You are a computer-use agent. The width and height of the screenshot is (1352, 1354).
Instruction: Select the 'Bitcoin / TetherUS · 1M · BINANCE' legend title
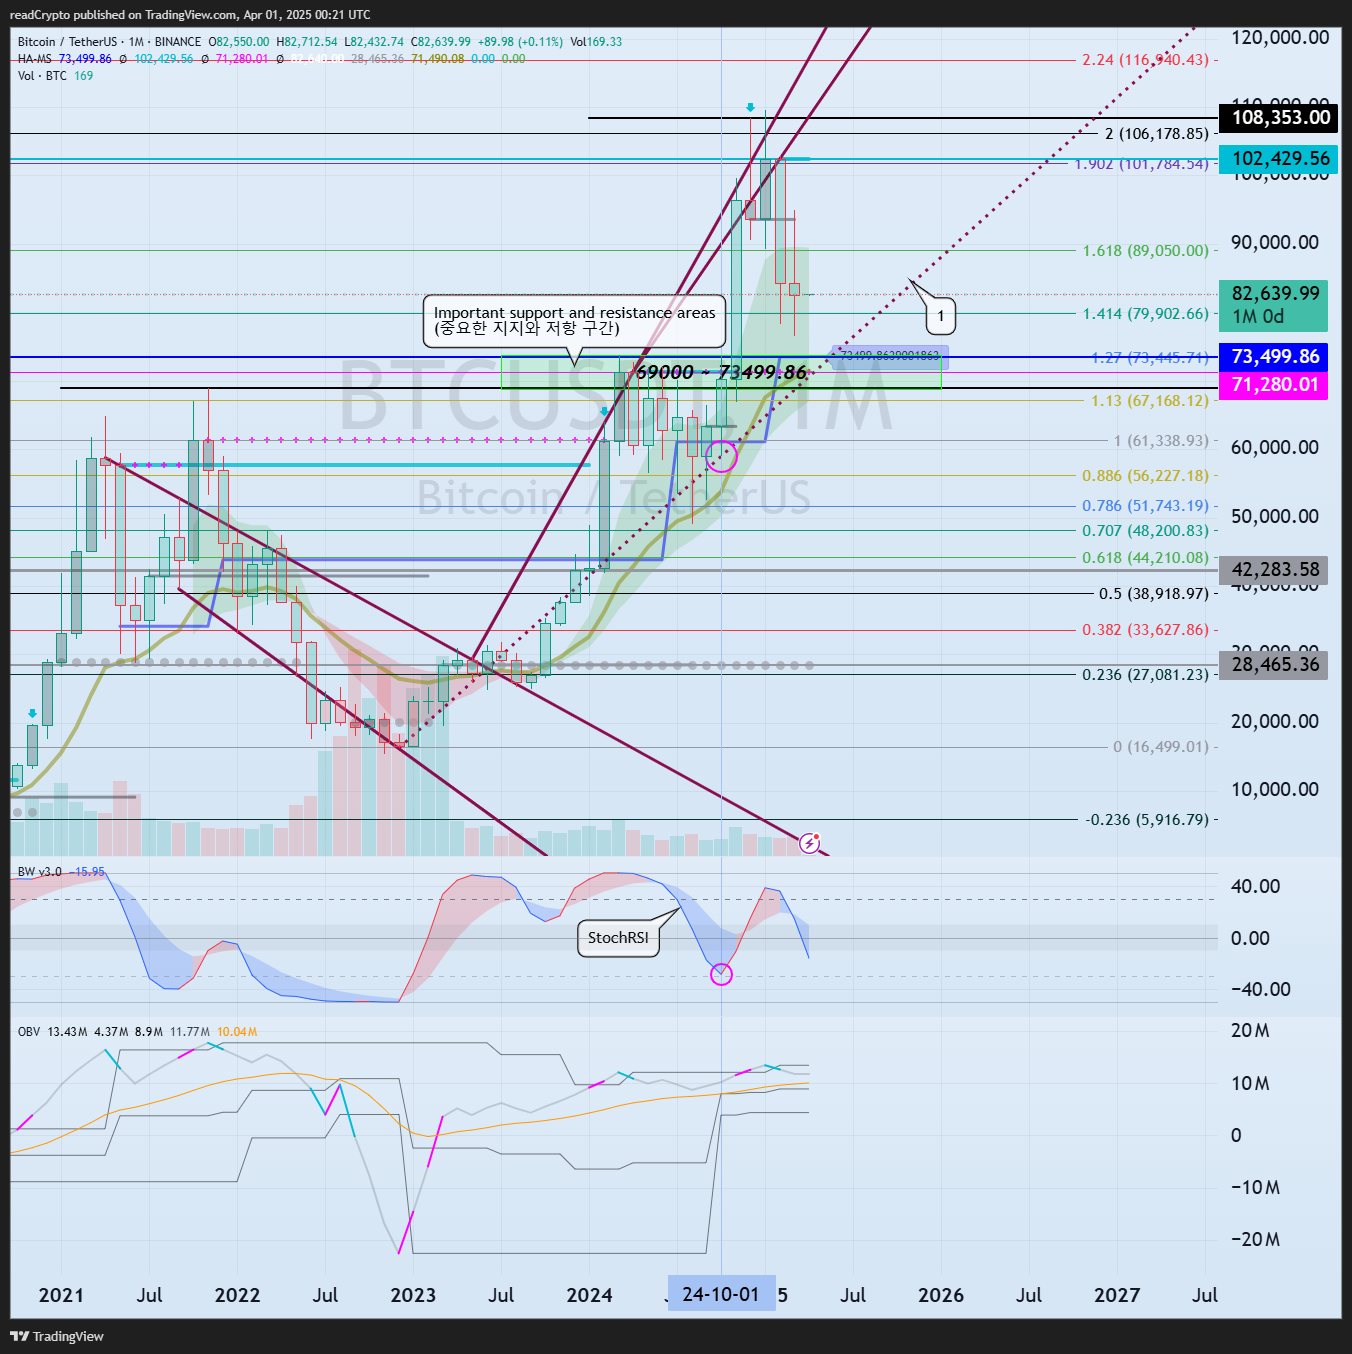[x=110, y=42]
